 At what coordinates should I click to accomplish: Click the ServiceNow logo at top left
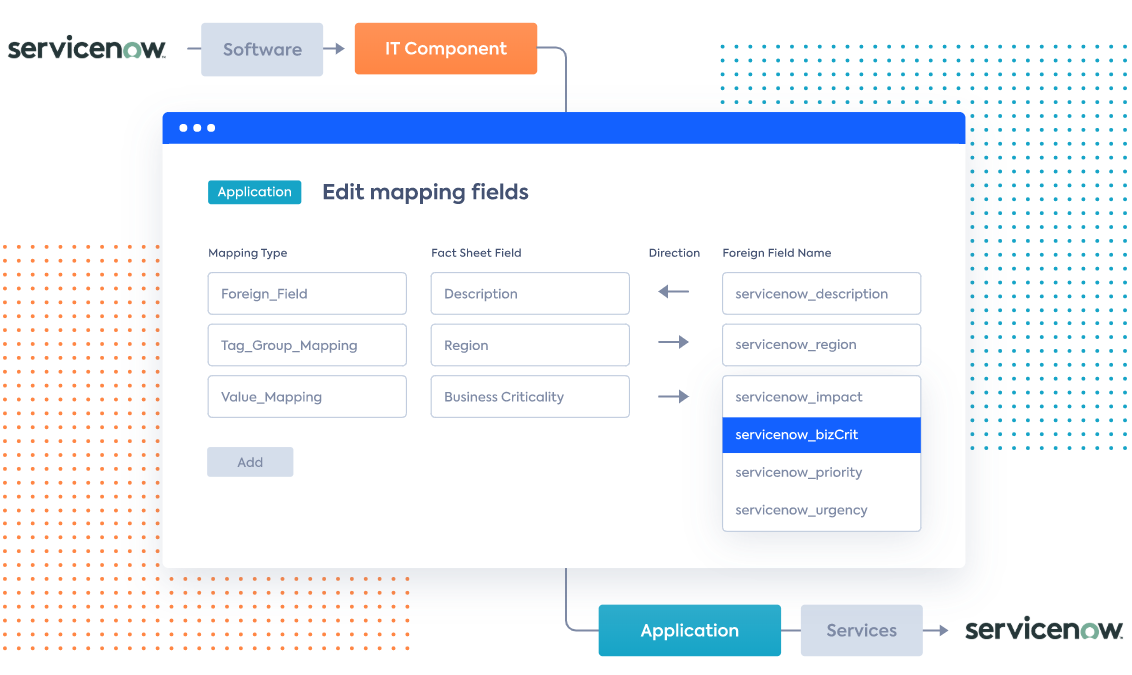point(86,48)
